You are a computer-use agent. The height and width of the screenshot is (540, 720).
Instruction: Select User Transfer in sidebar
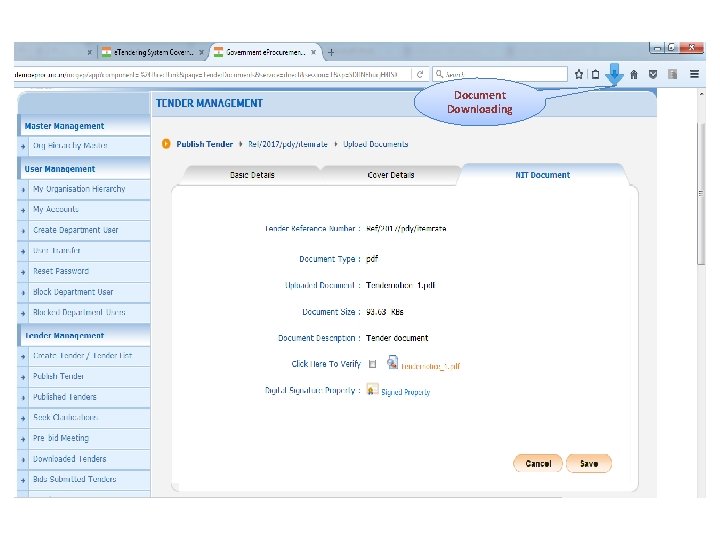tap(89, 251)
